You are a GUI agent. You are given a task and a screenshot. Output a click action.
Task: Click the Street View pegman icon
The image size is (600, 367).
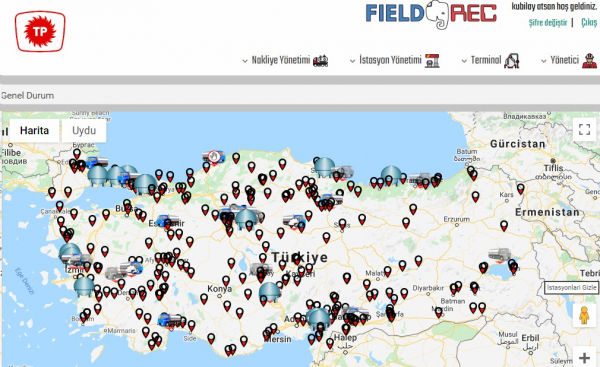coord(584,315)
